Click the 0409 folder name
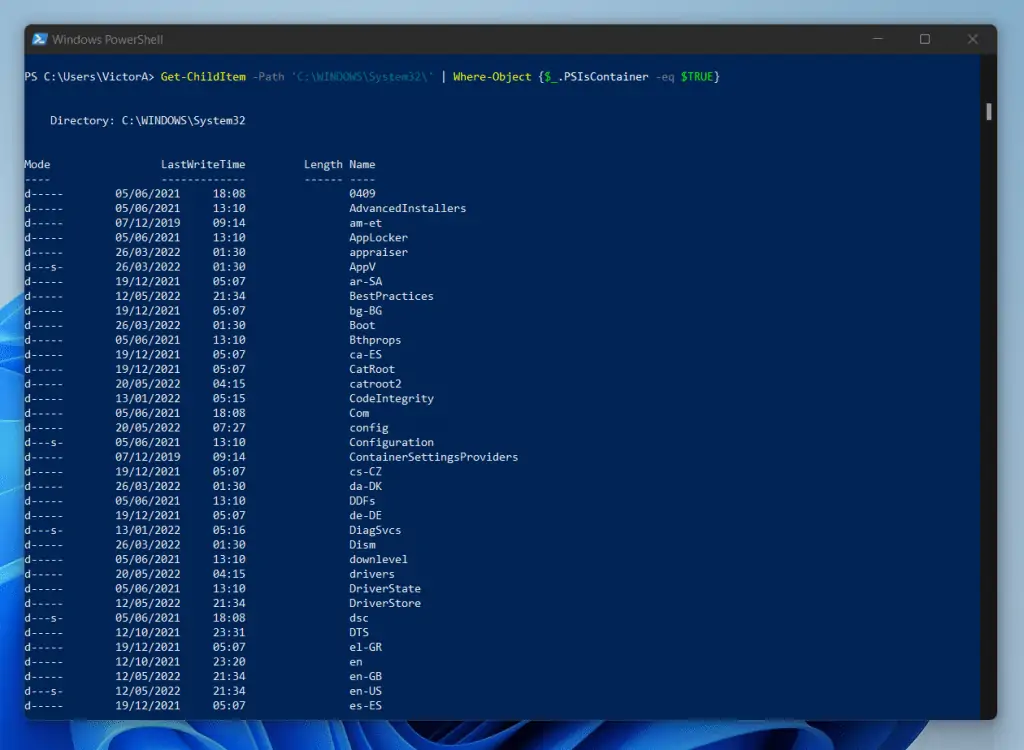Viewport: 1024px width, 750px height. tap(362, 193)
